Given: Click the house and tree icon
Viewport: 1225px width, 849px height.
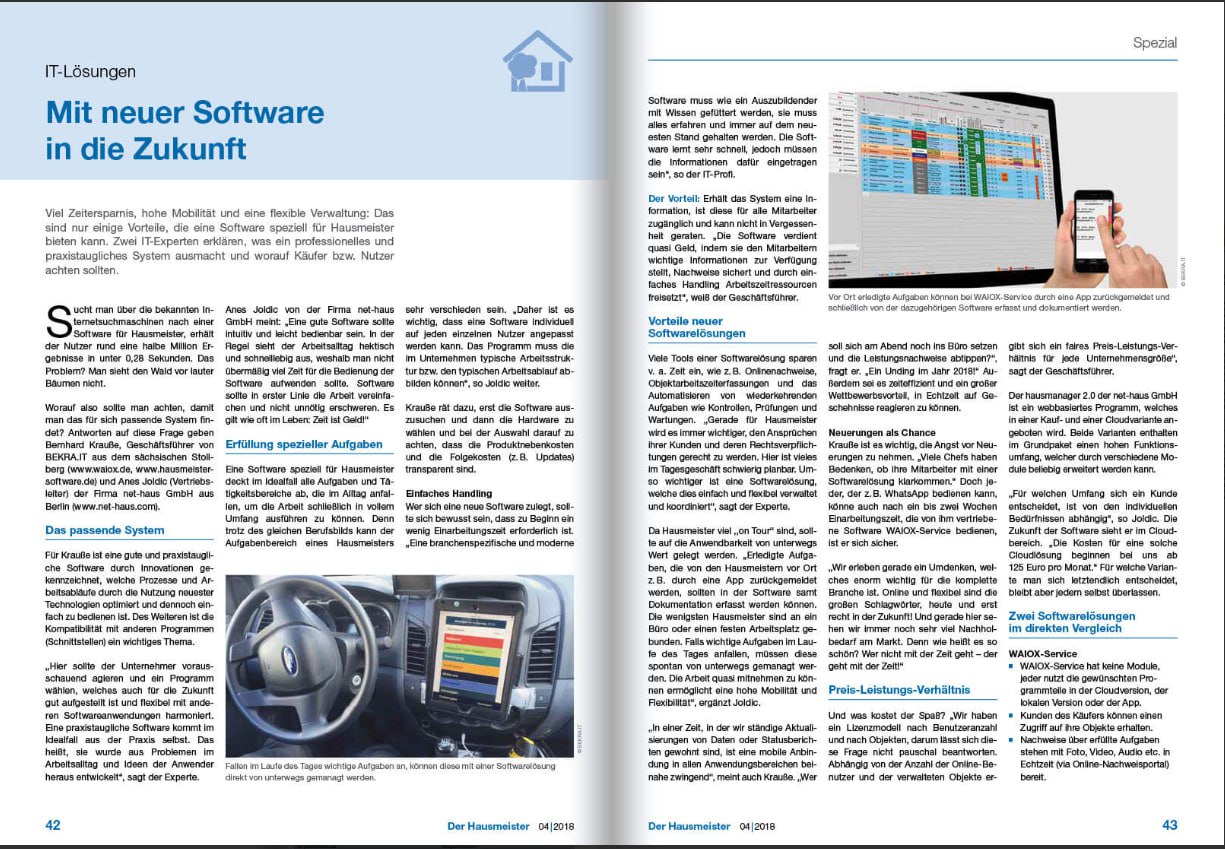Looking at the screenshot, I should tap(537, 61).
